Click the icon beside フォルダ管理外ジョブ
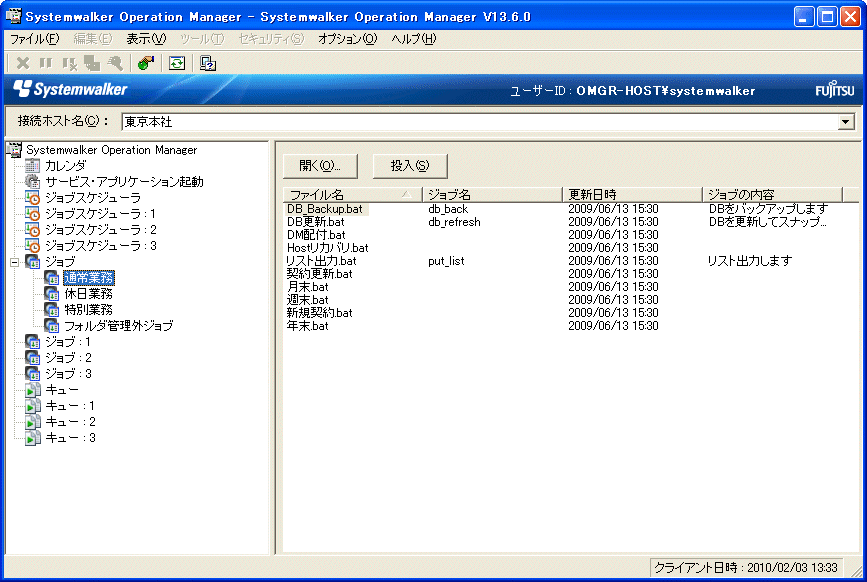The width and height of the screenshot is (867, 582). (51, 326)
